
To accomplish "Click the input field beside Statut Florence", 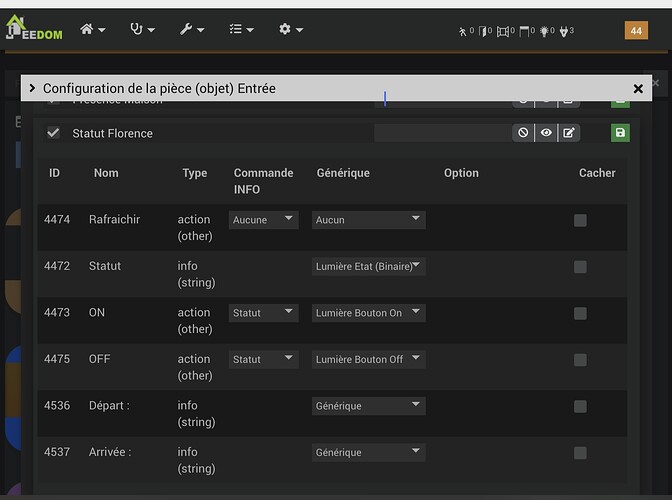I will (x=442, y=133).
